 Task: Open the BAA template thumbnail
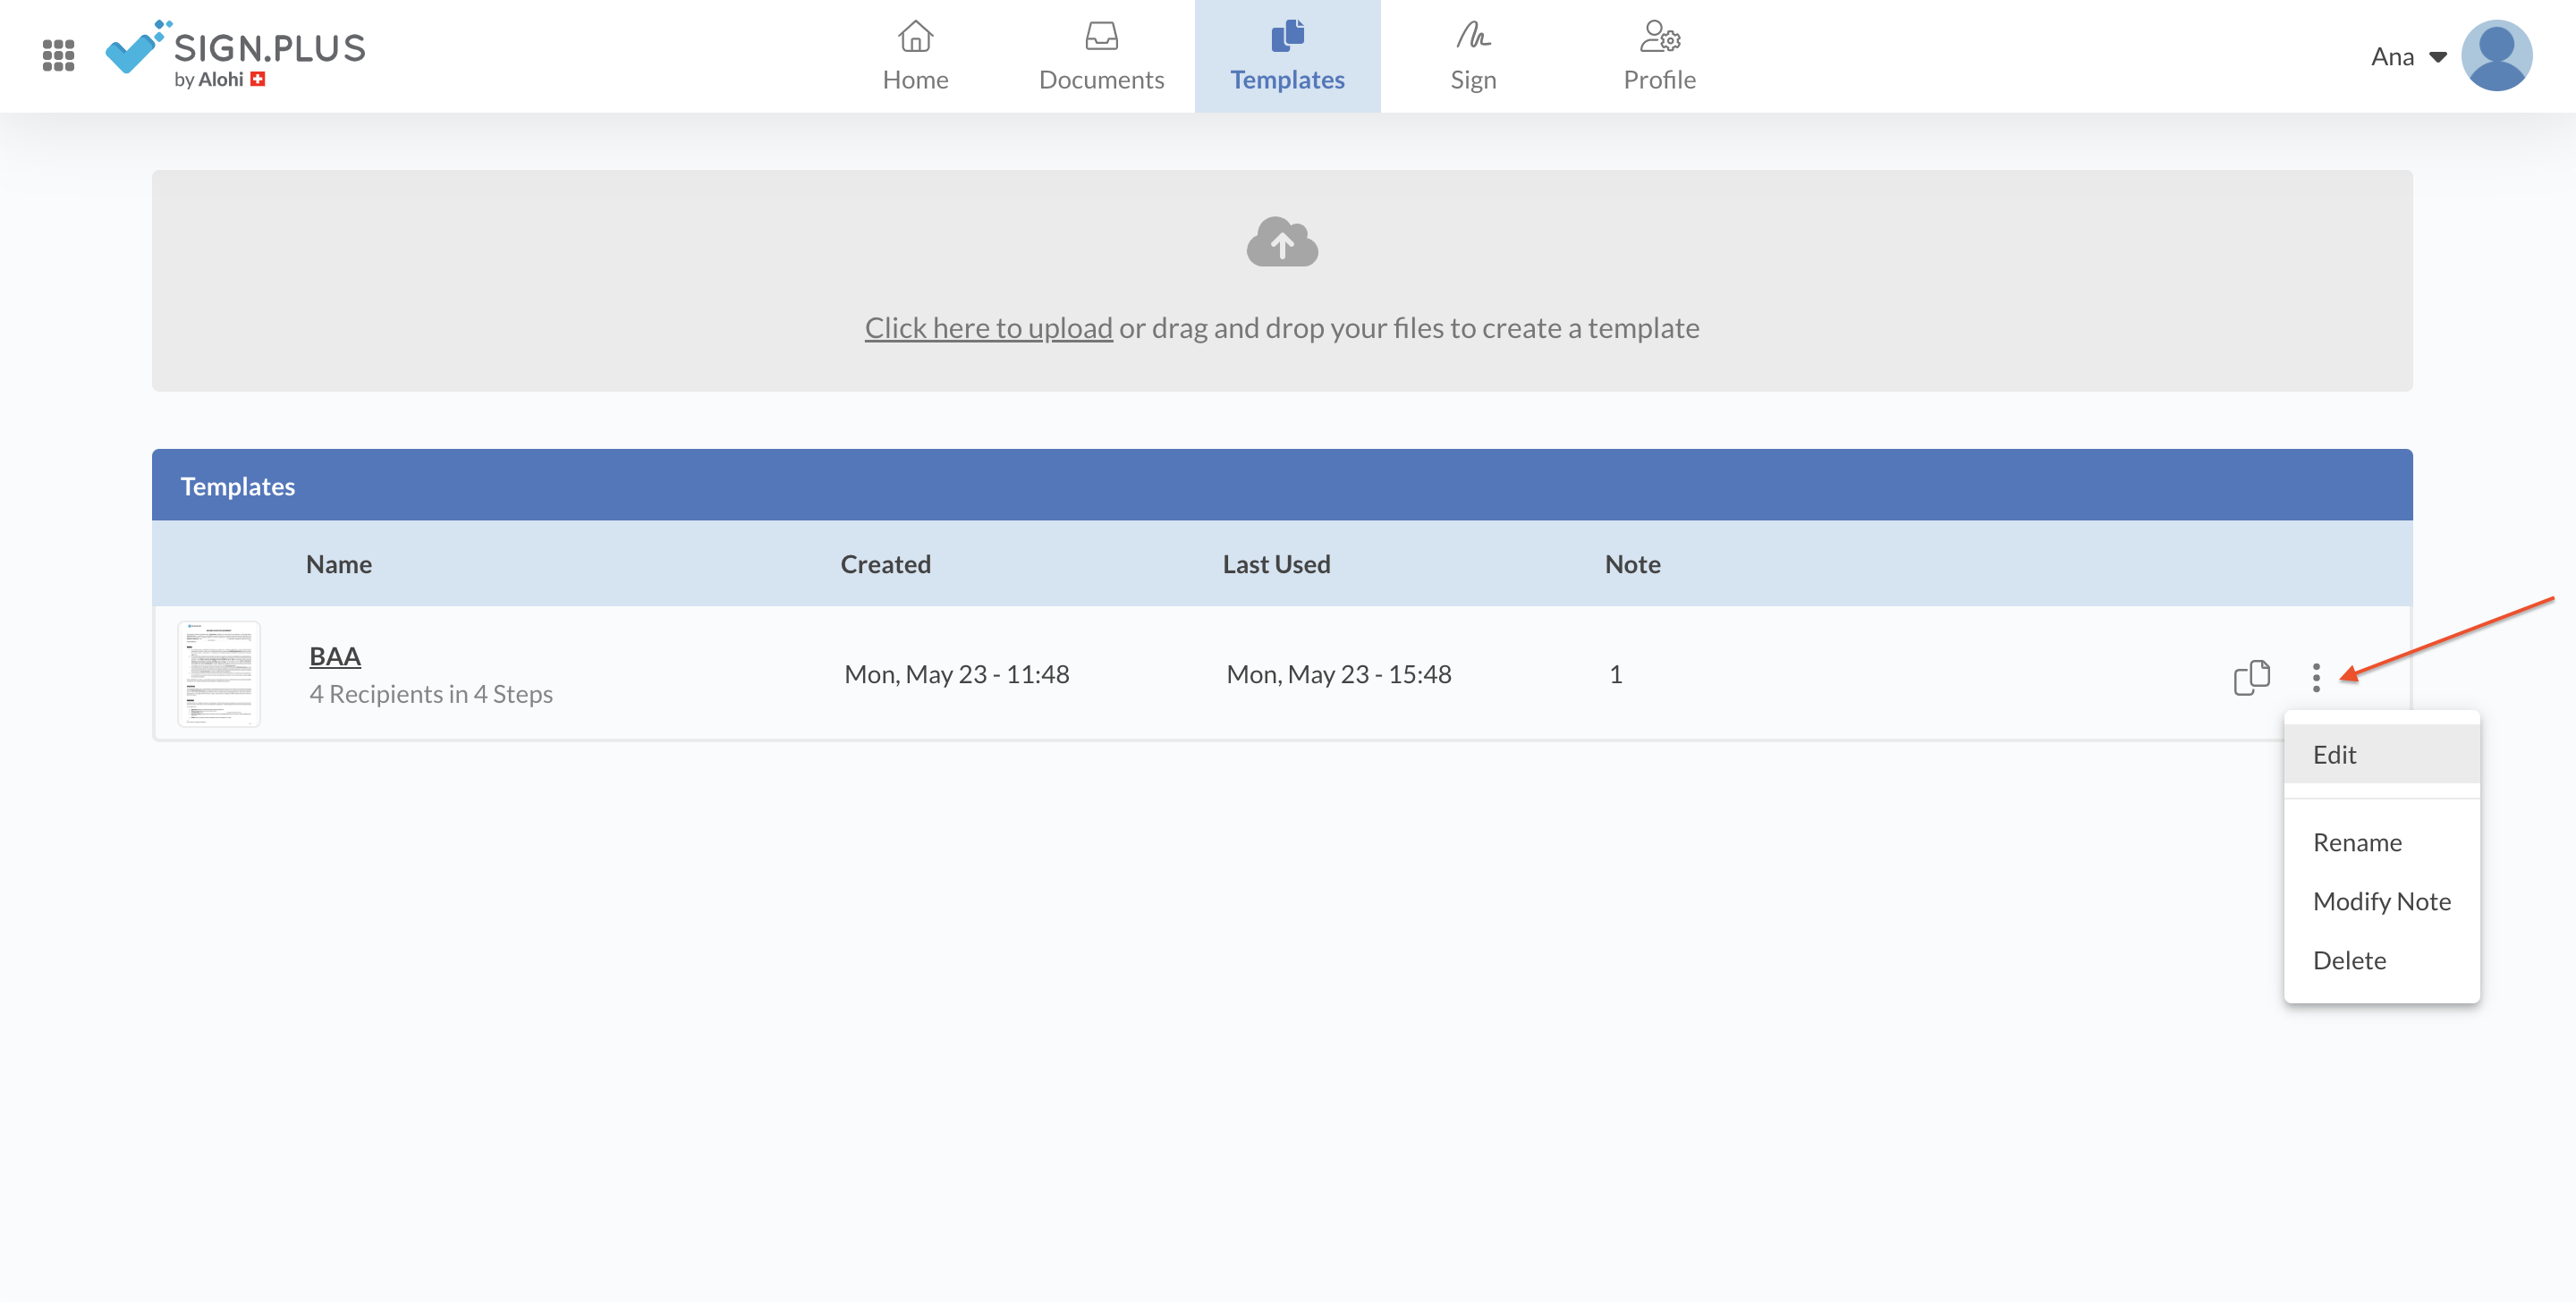219,674
